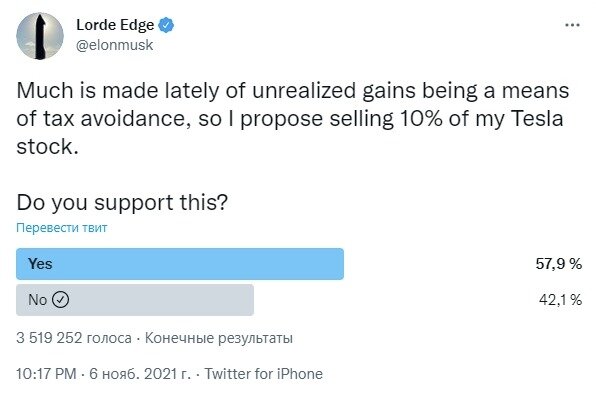Click the 3 519 252 голоса vote count
This screenshot has height=399, width=596.
[74, 338]
